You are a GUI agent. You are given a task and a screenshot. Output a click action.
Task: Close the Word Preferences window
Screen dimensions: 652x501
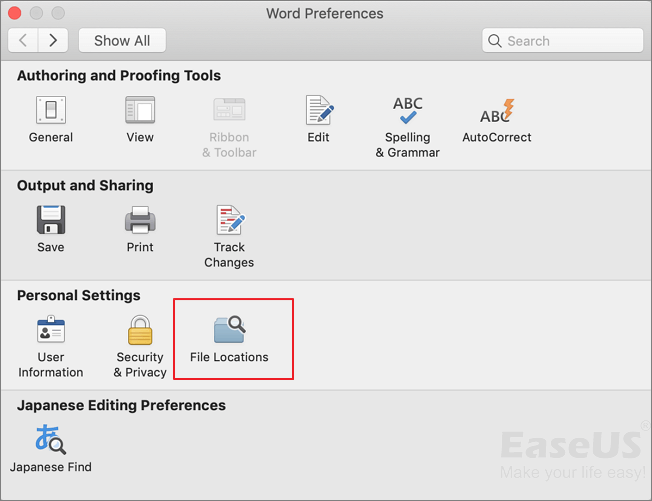coord(16,14)
